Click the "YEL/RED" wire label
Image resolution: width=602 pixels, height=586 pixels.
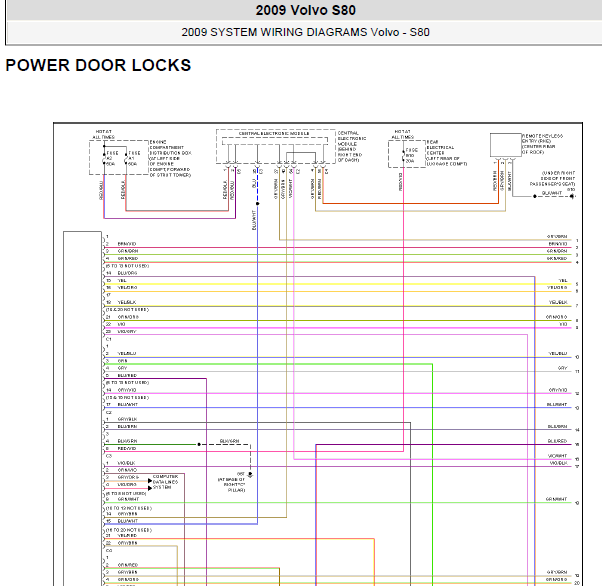(127, 535)
